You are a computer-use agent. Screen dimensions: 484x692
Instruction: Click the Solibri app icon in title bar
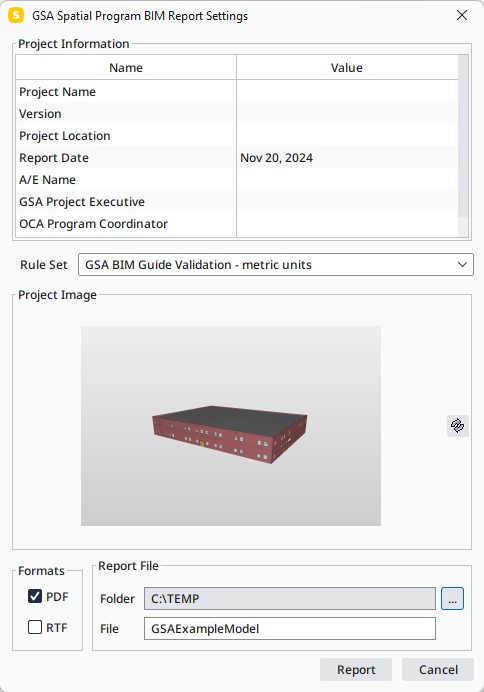point(16,15)
